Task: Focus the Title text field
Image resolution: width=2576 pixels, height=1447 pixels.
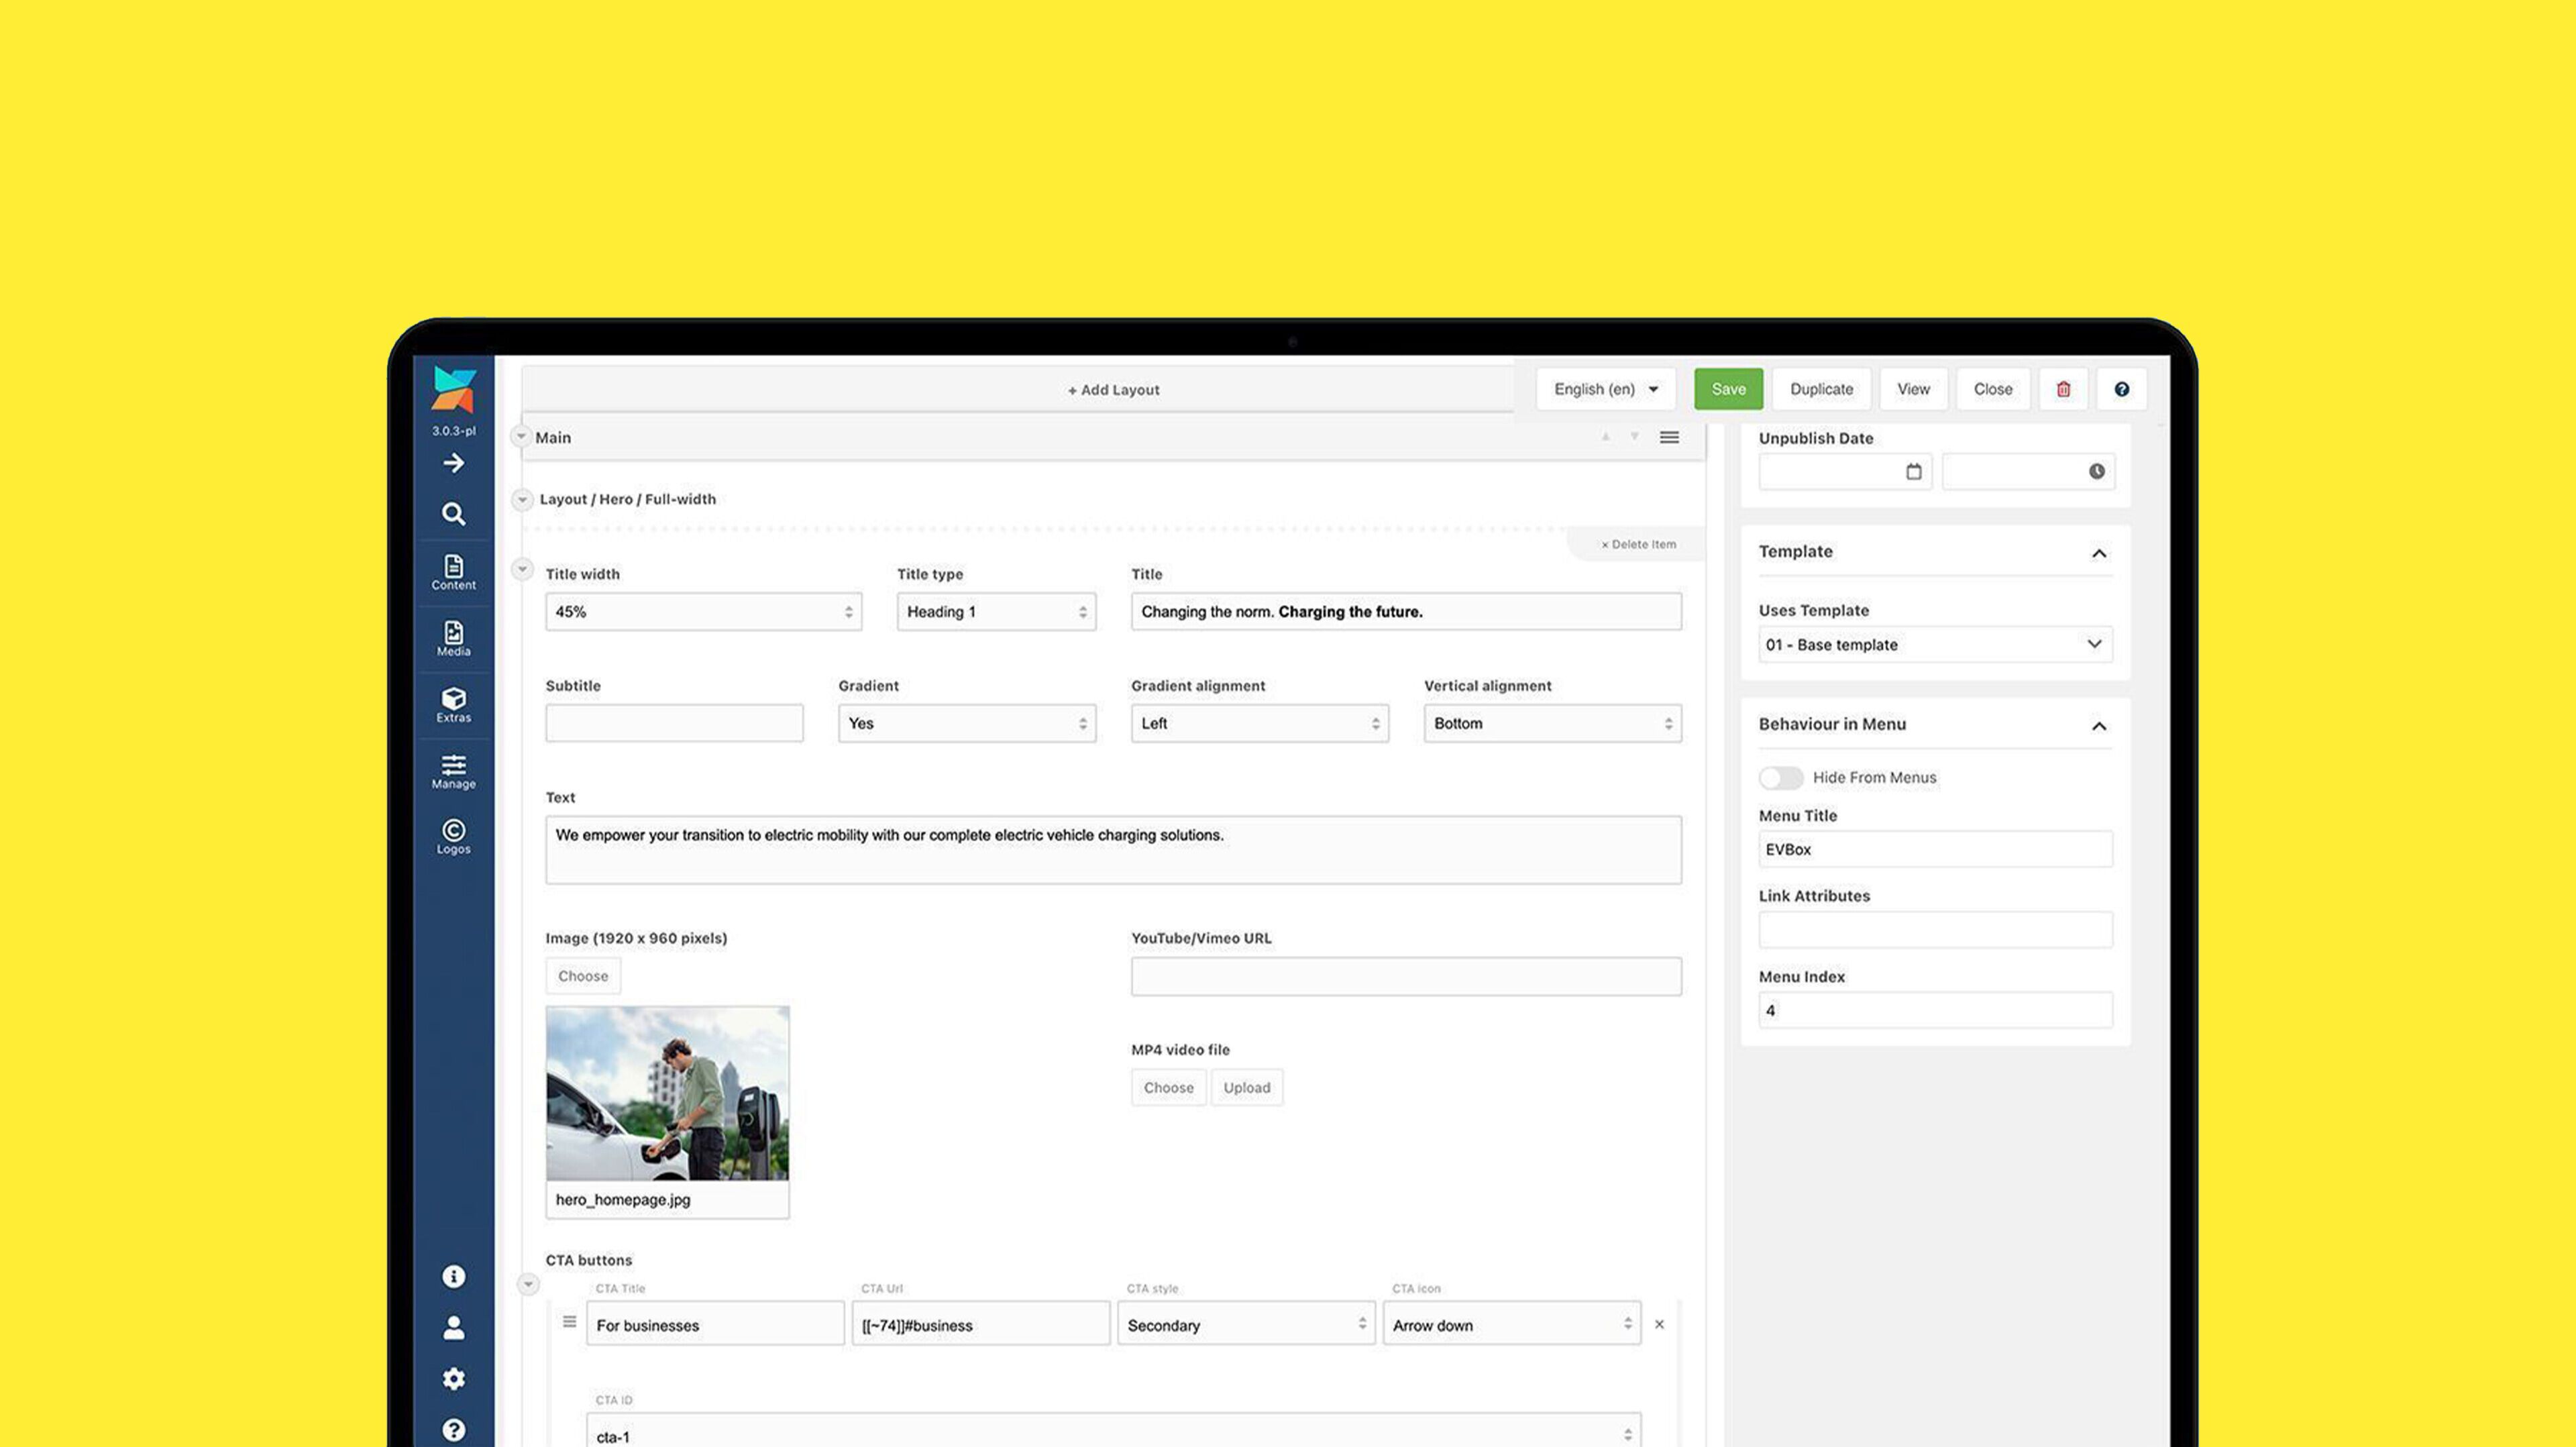Action: pos(1406,611)
